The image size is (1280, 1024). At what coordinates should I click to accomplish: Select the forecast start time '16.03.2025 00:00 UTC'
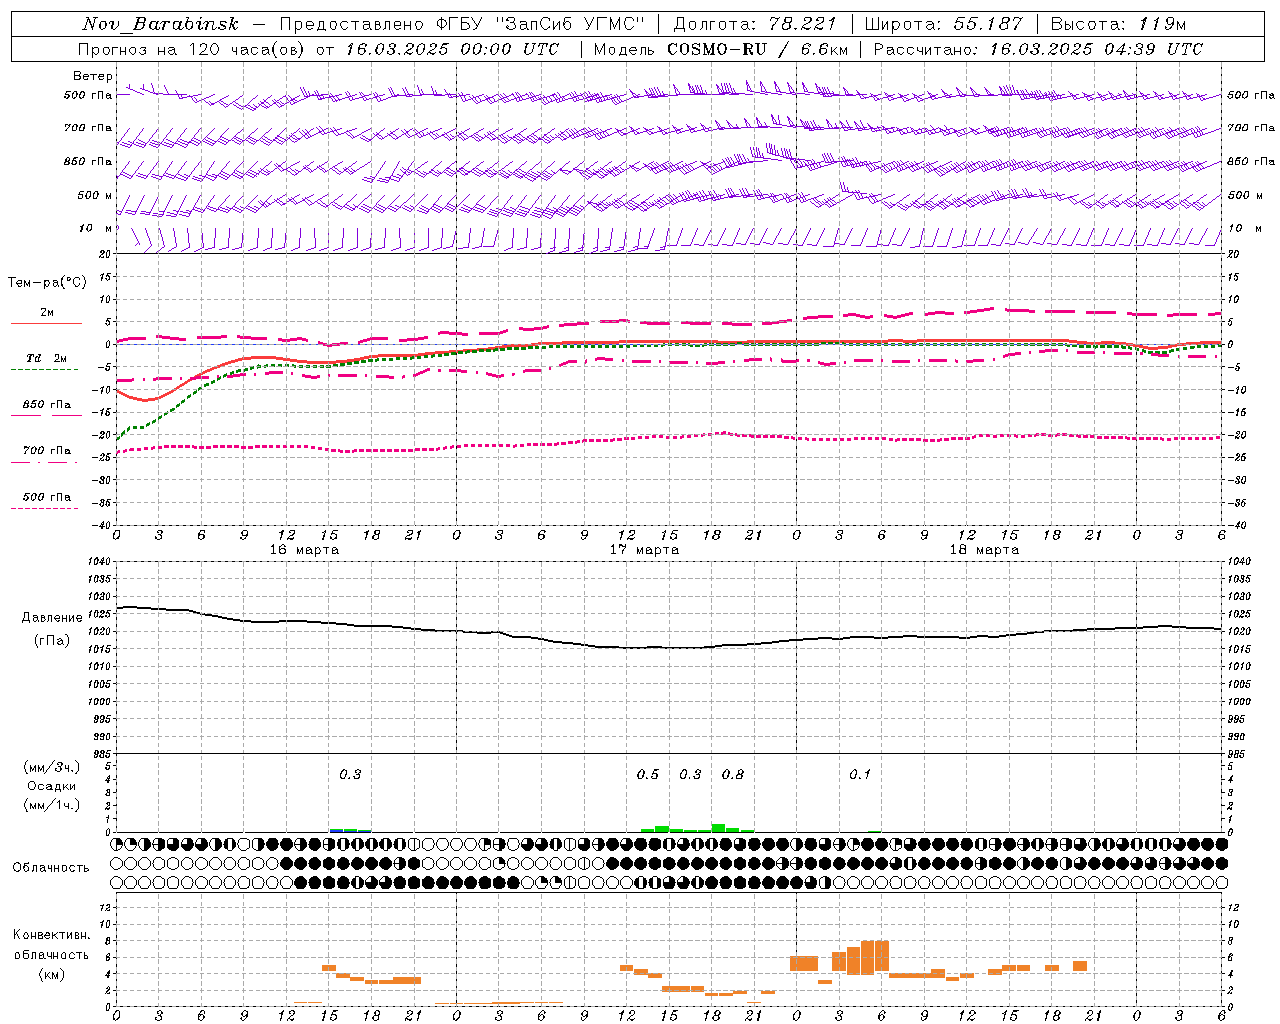(452, 49)
